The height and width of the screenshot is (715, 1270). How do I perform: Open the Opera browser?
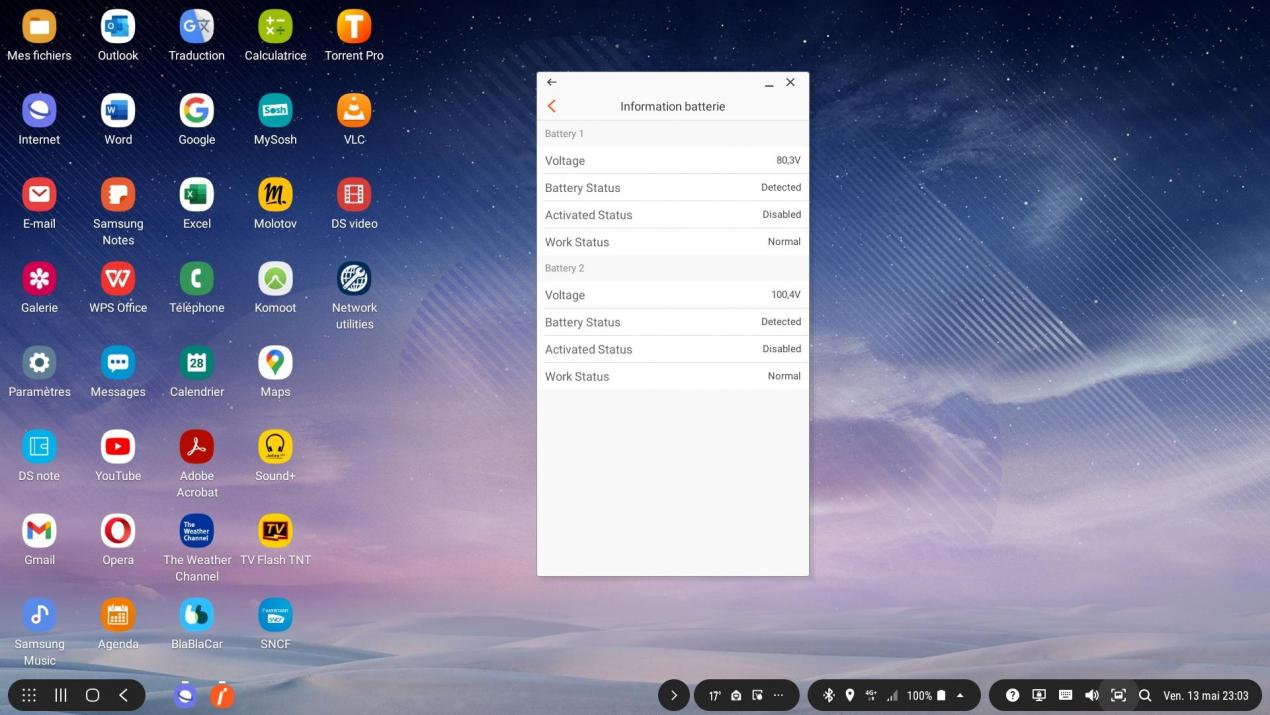[118, 530]
